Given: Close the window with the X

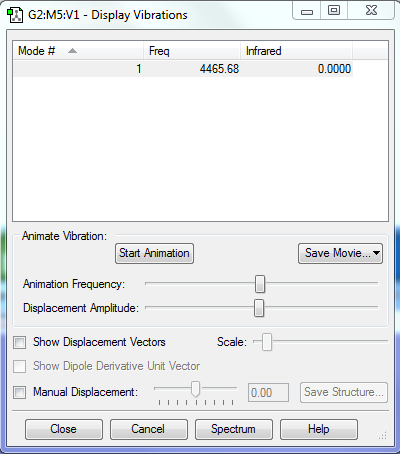Looking at the screenshot, I should [x=371, y=11].
